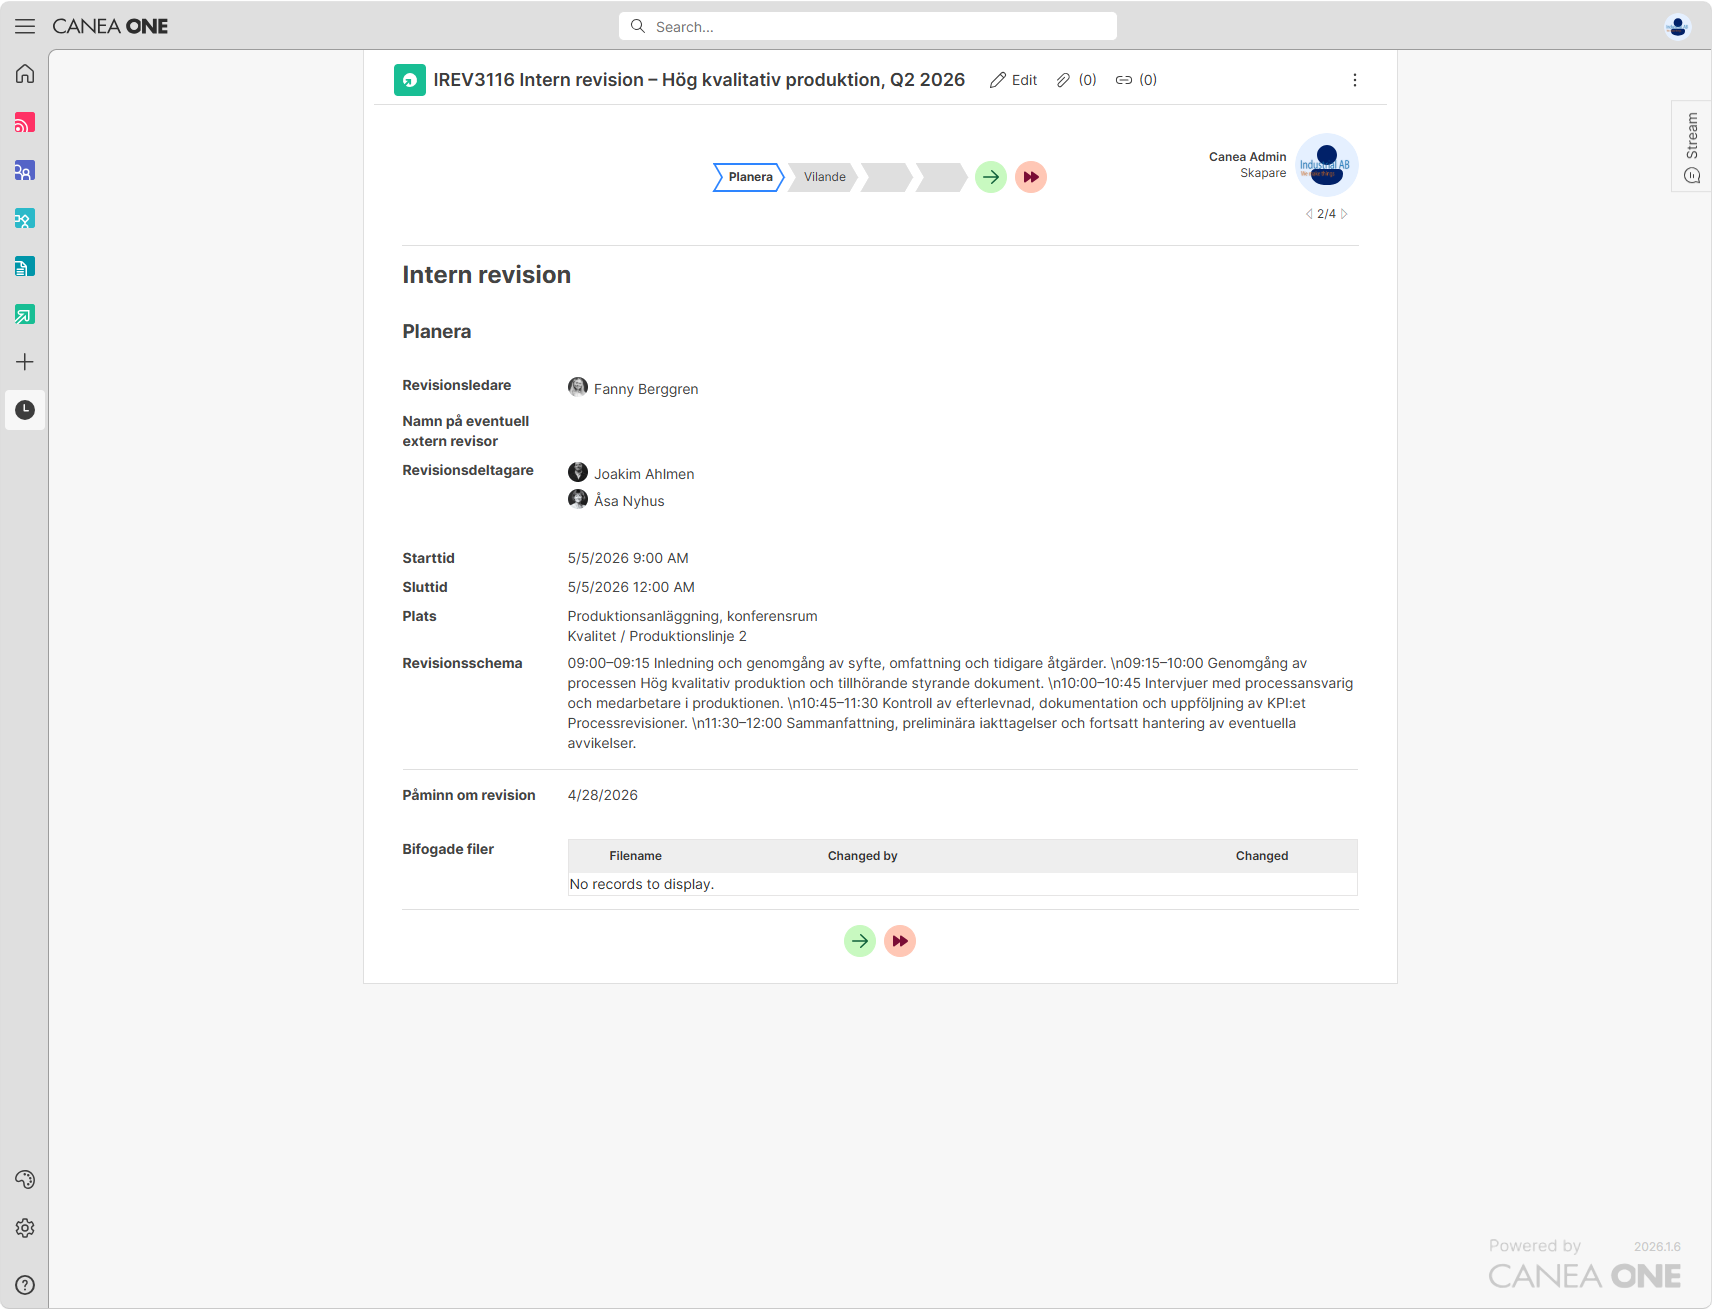Open the recent history clock icon

25,410
